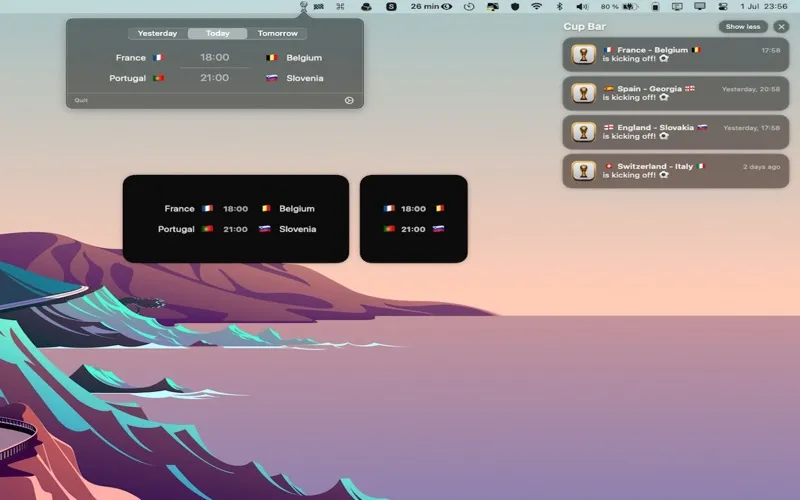800x500 pixels.
Task: Click Belgium in the wide desktop widget
Action: pos(297,209)
